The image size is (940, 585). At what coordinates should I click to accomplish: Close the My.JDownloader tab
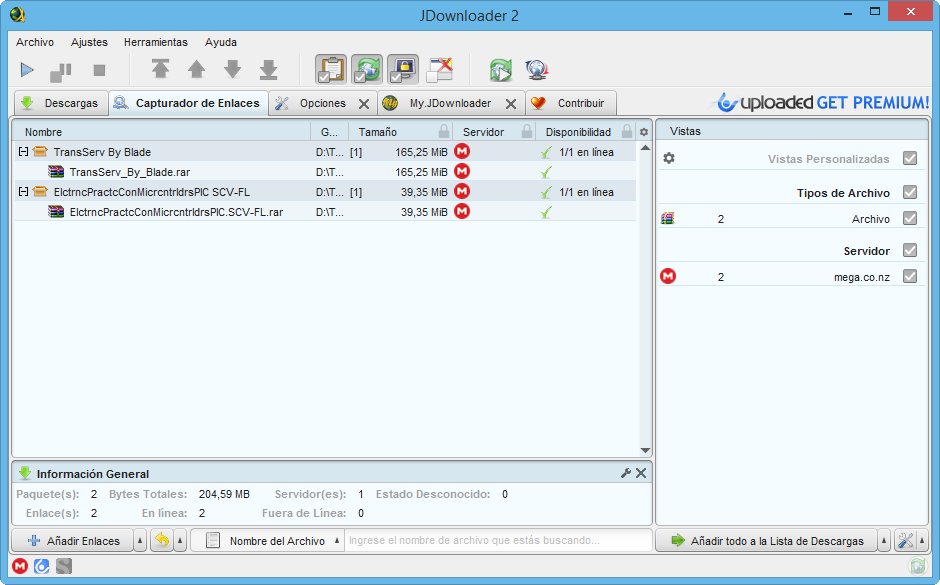pyautogui.click(x=511, y=104)
